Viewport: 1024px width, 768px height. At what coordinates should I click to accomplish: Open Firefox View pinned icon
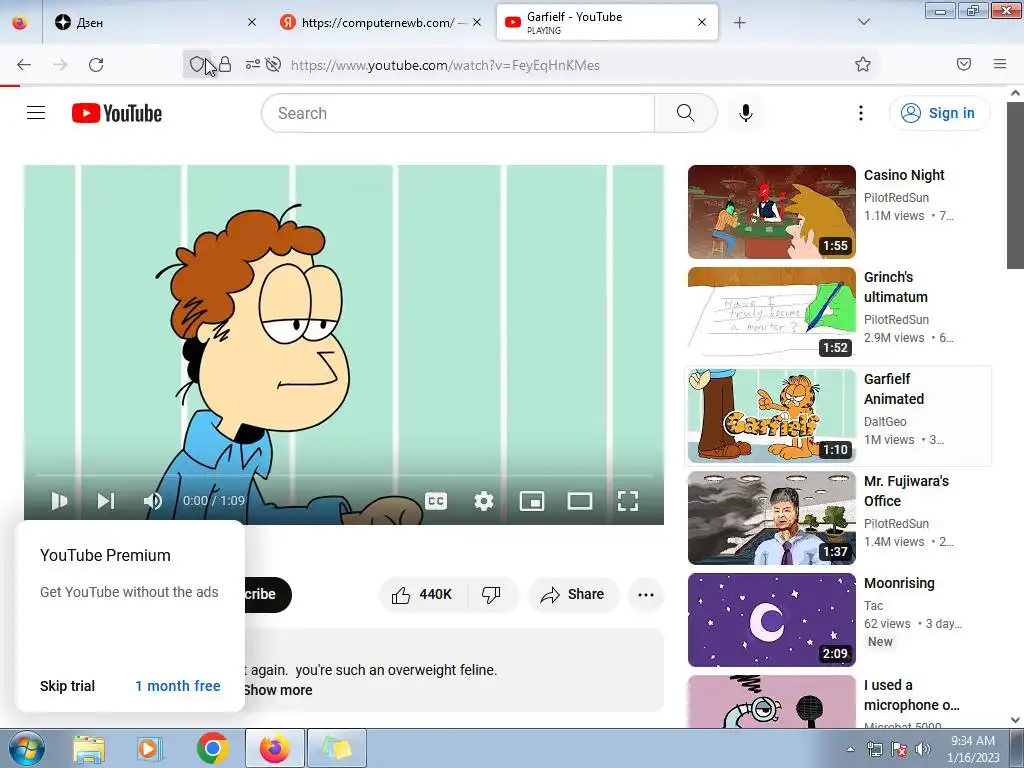click(20, 22)
